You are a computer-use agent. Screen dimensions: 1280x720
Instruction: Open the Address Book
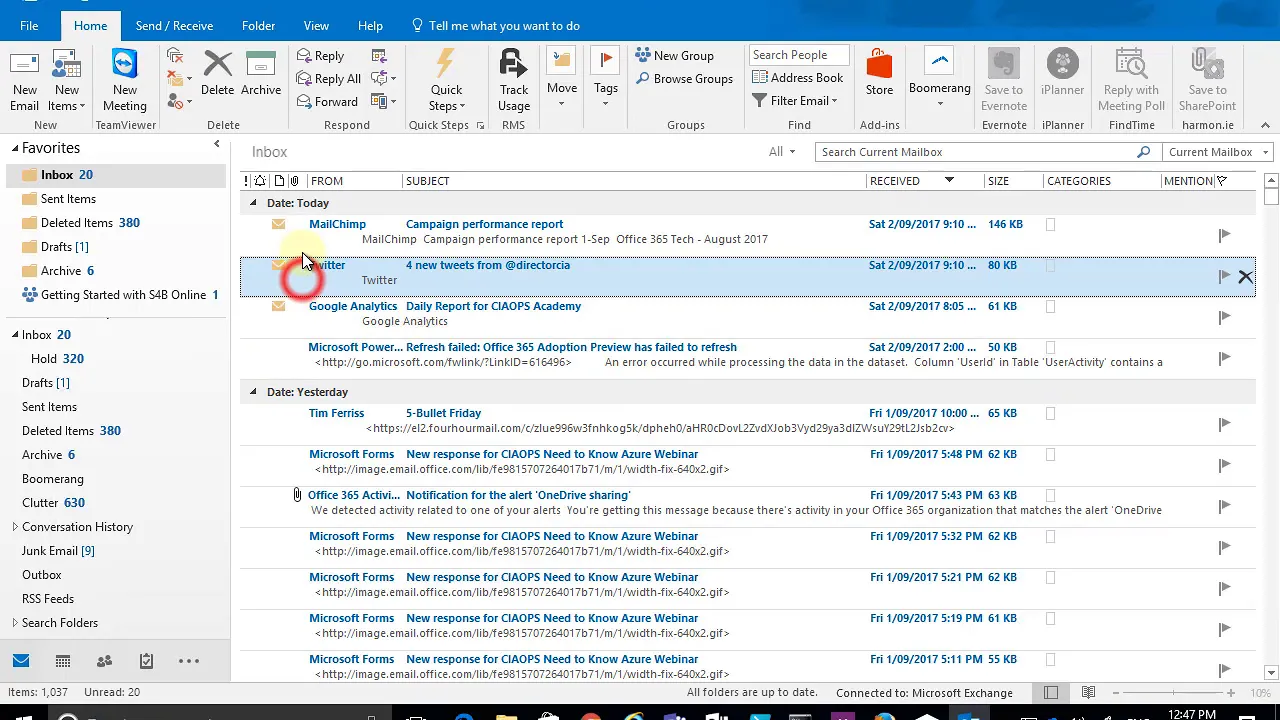coord(798,78)
